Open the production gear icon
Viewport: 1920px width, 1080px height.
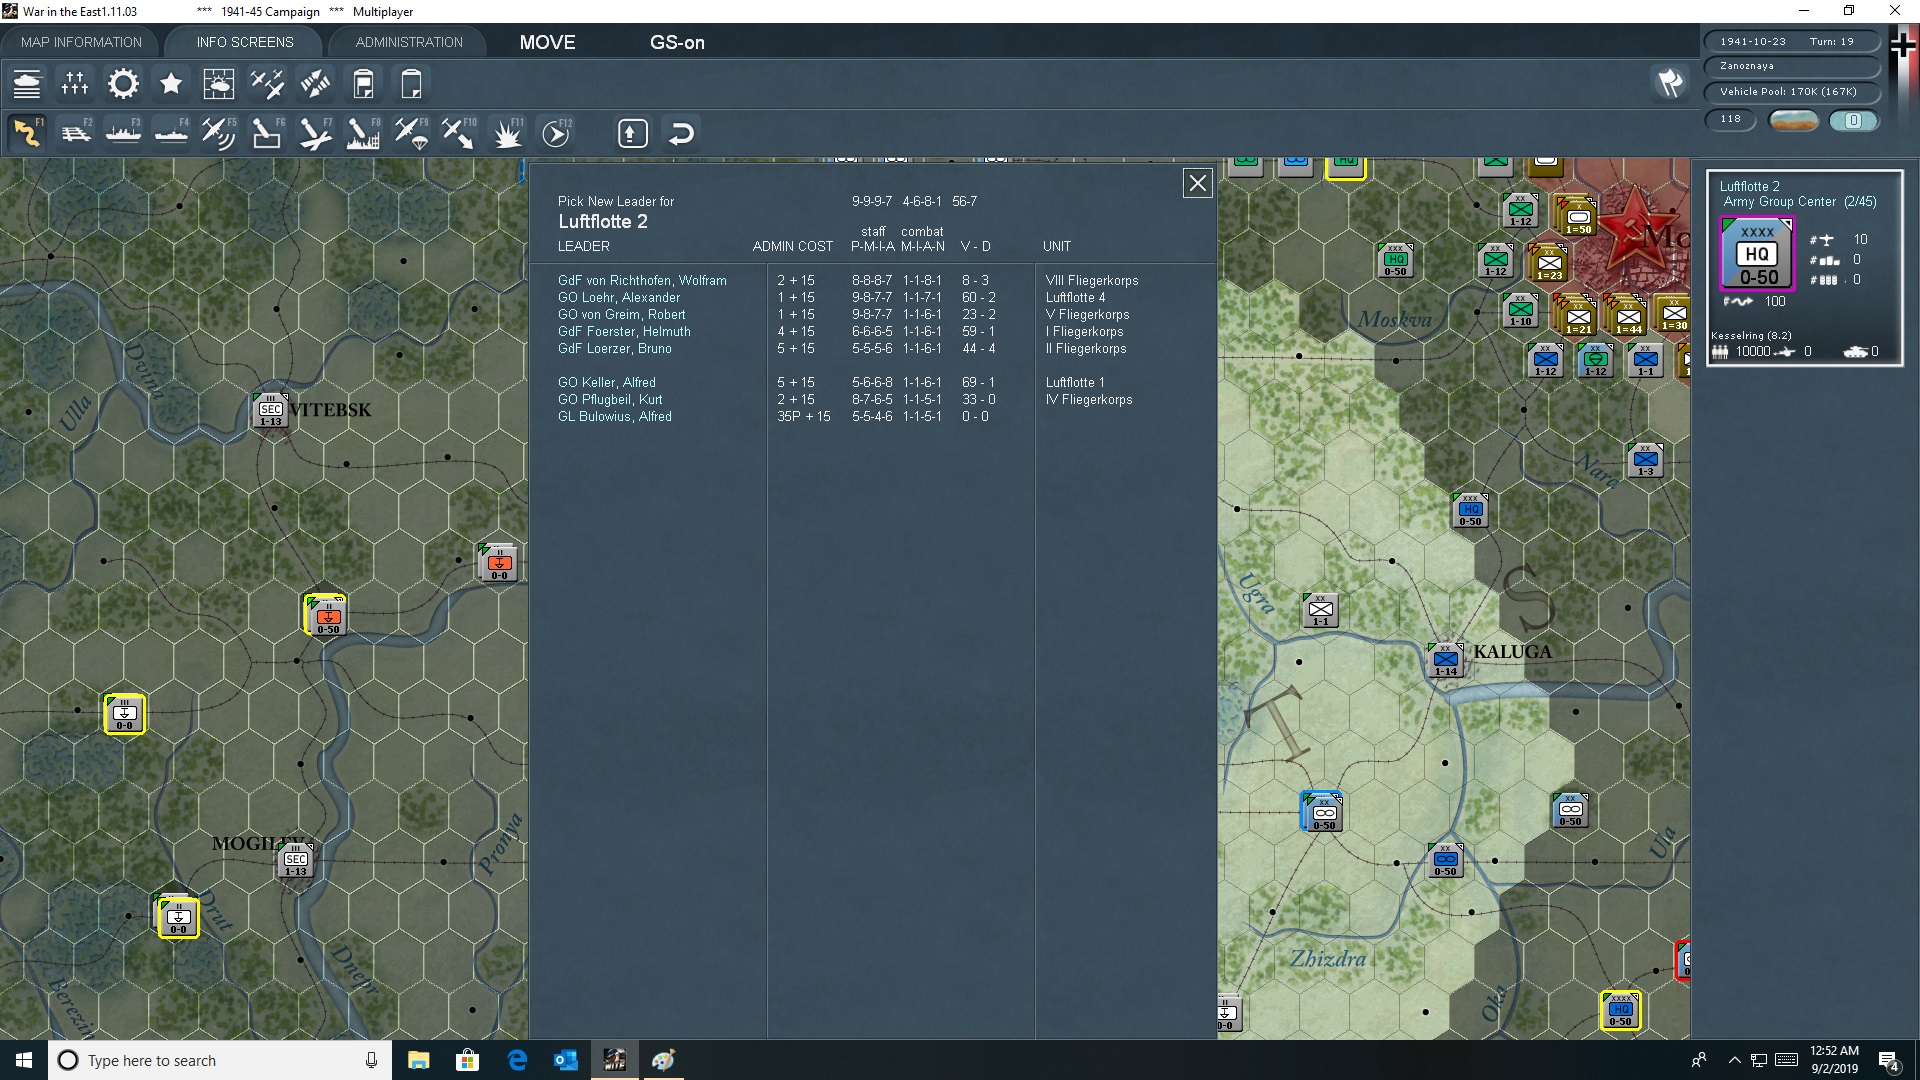tap(123, 84)
